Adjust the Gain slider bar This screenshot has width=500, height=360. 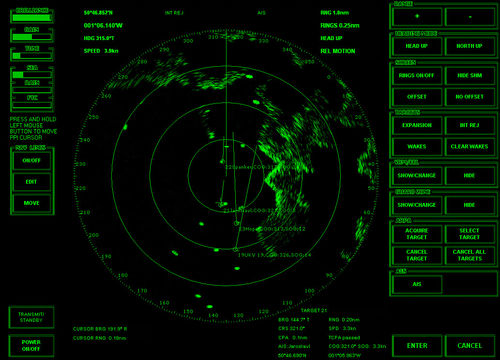[32, 37]
